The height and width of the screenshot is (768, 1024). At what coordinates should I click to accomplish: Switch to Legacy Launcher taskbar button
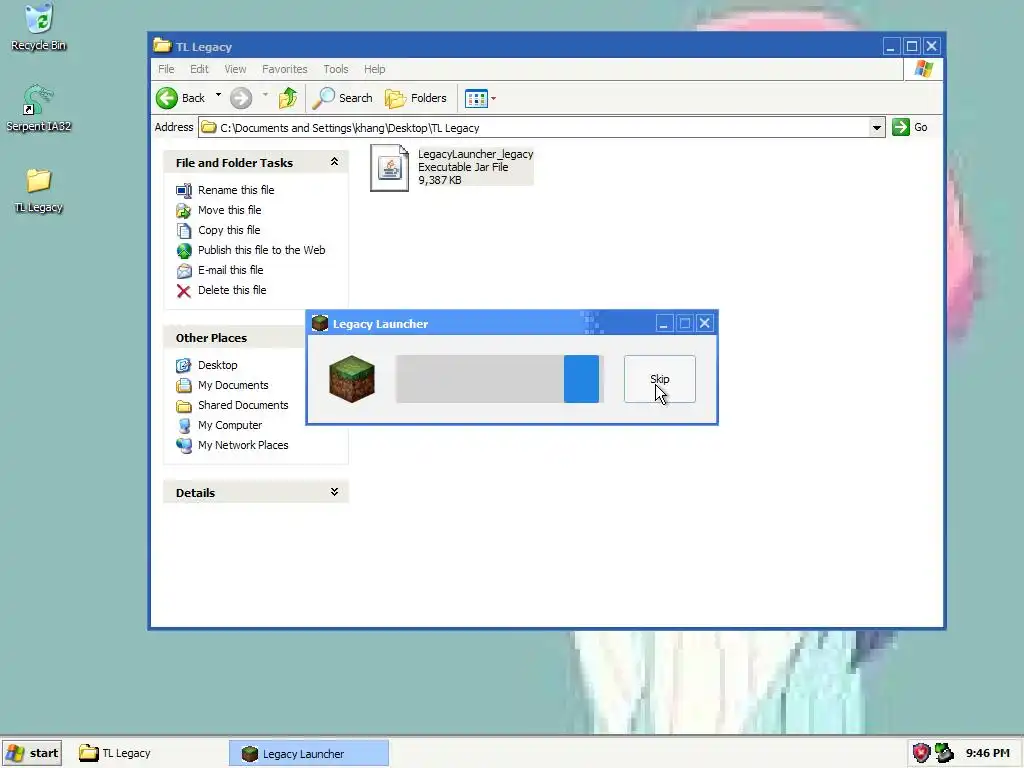pos(308,754)
